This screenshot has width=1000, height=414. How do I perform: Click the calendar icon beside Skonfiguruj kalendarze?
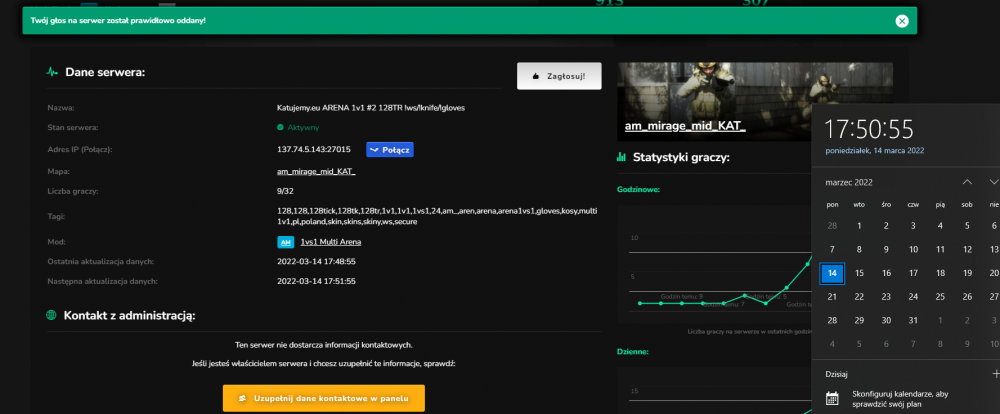pyautogui.click(x=832, y=399)
